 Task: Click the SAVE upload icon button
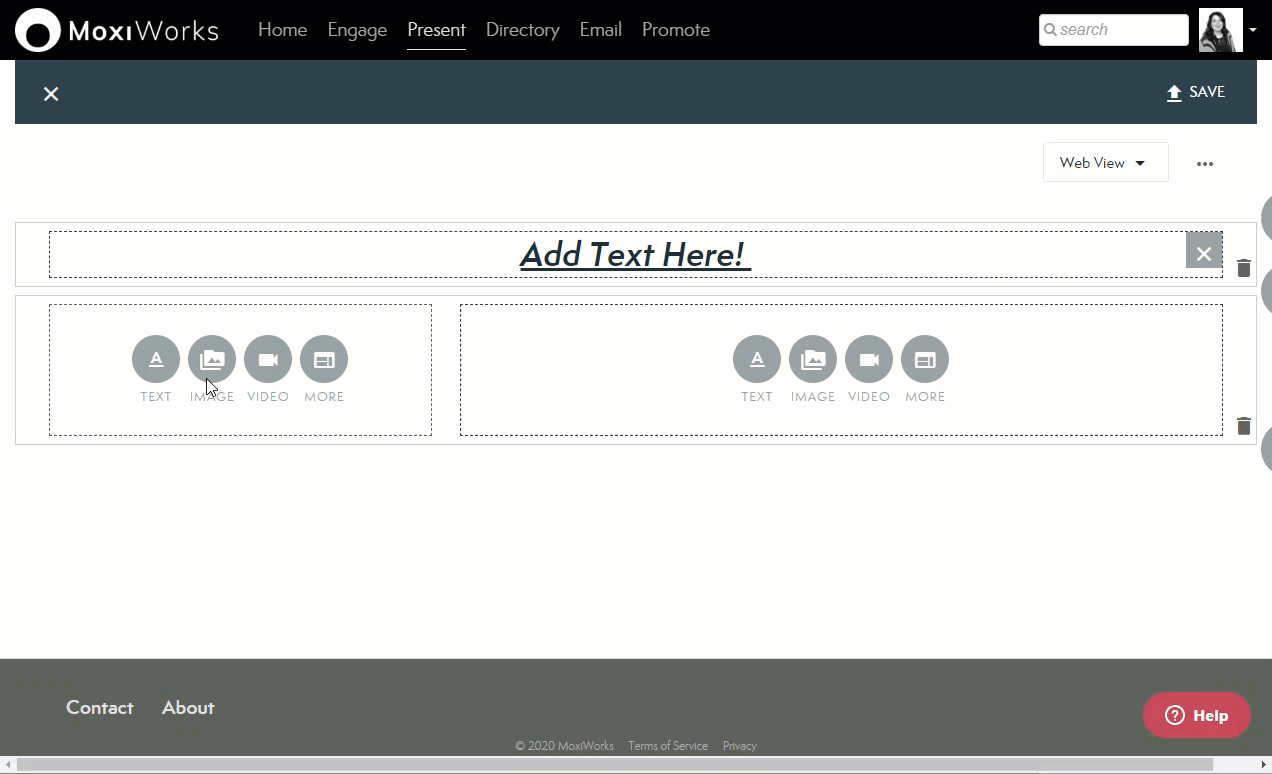pyautogui.click(x=1195, y=92)
